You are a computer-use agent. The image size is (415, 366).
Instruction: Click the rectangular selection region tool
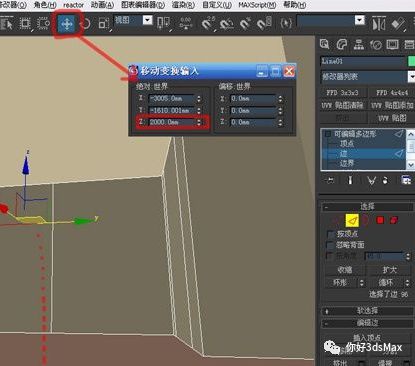[25, 24]
